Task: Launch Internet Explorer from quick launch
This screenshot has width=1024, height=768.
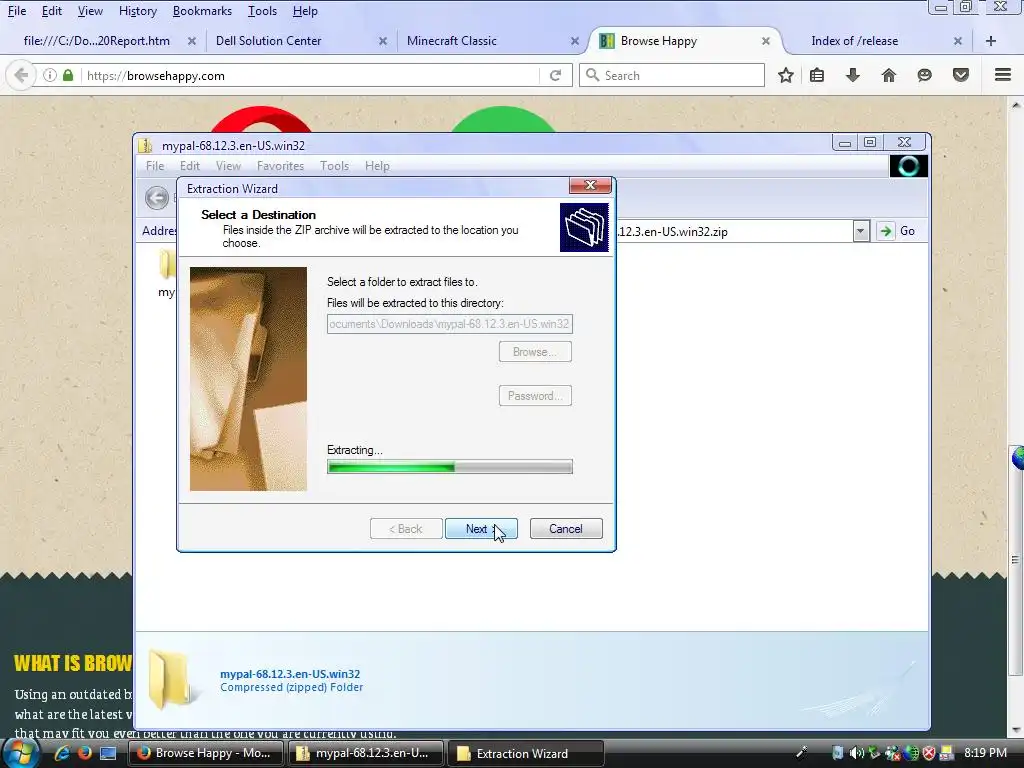Action: [63, 753]
